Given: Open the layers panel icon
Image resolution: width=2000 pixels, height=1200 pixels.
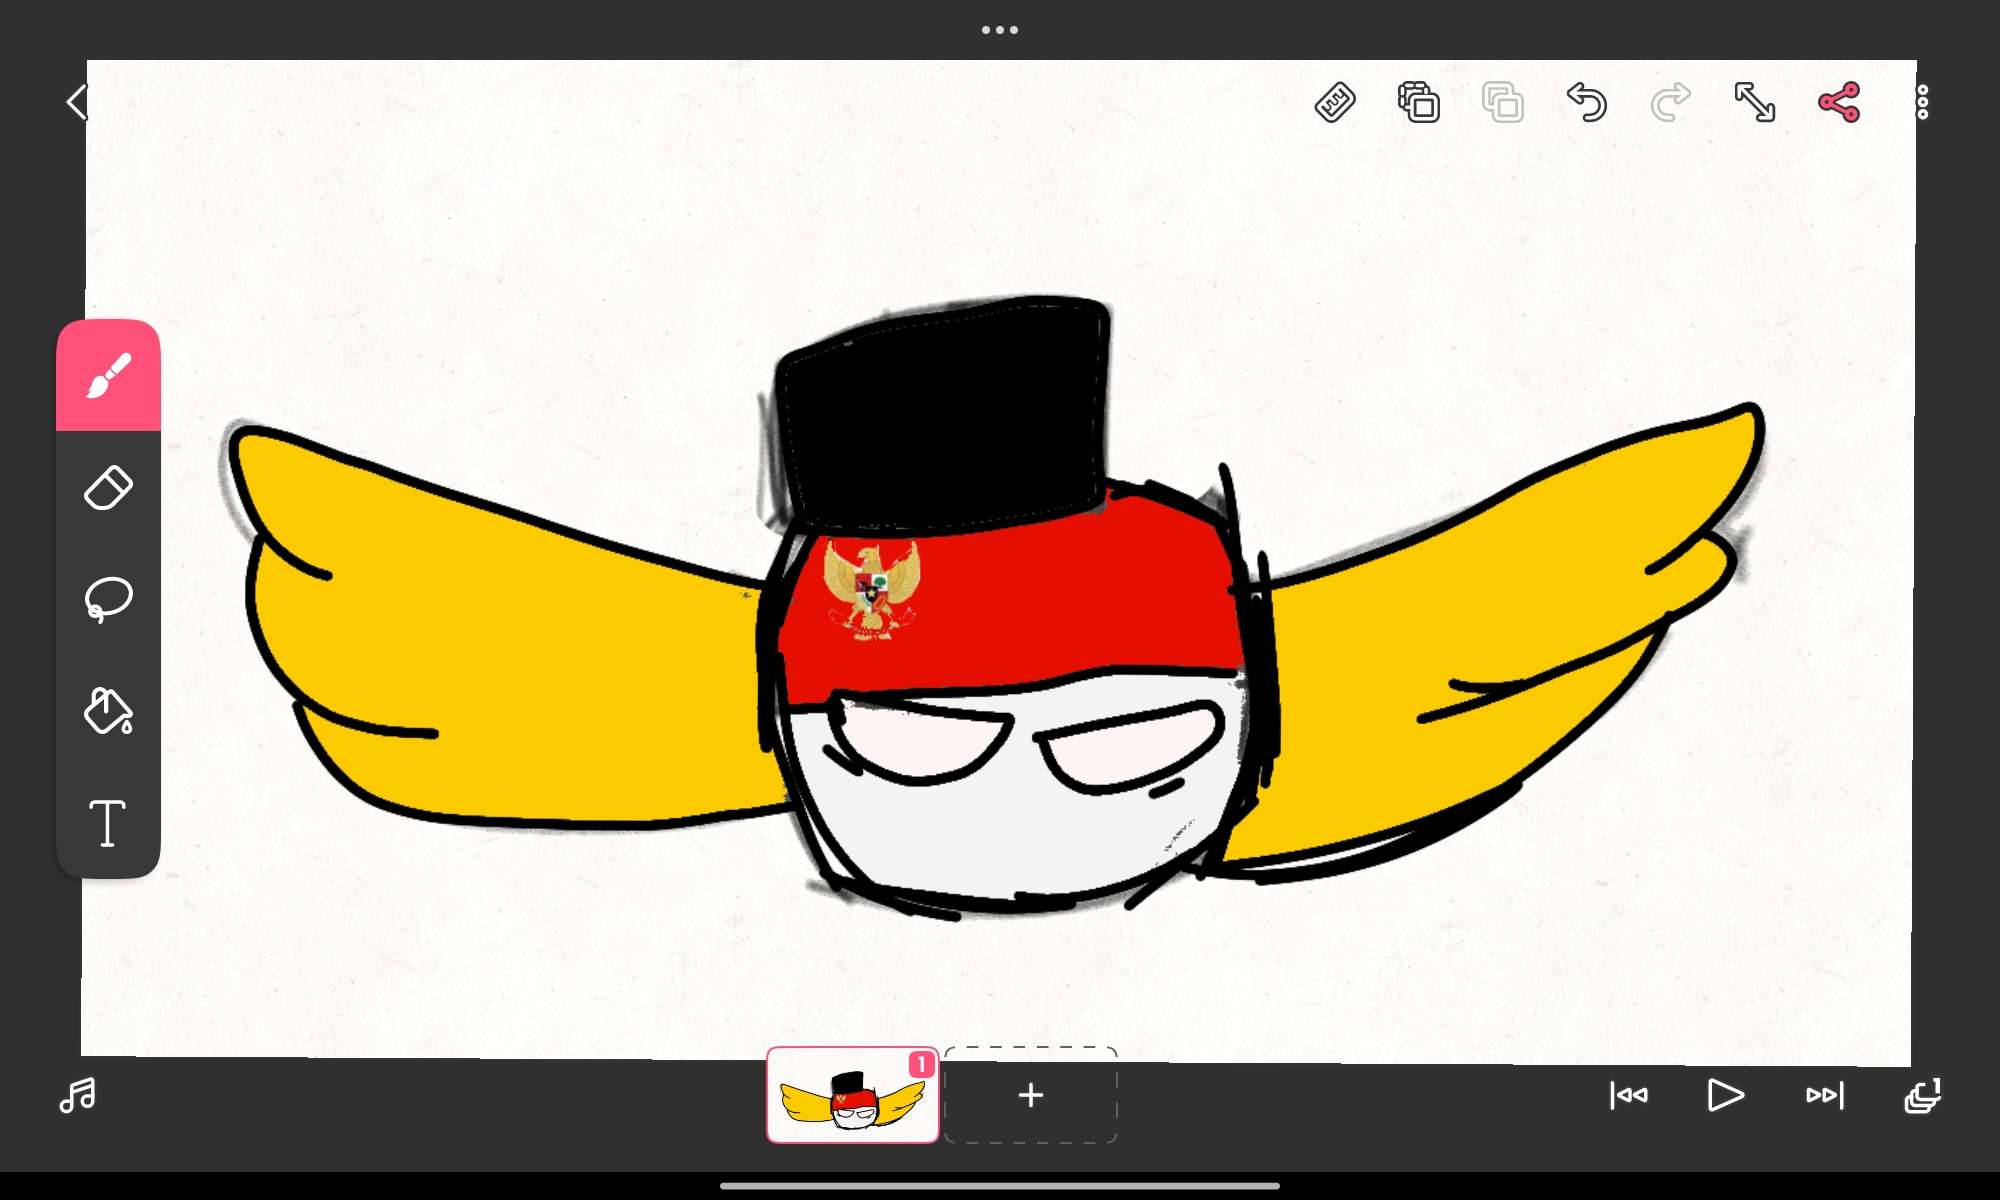Looking at the screenshot, I should (x=1922, y=1095).
